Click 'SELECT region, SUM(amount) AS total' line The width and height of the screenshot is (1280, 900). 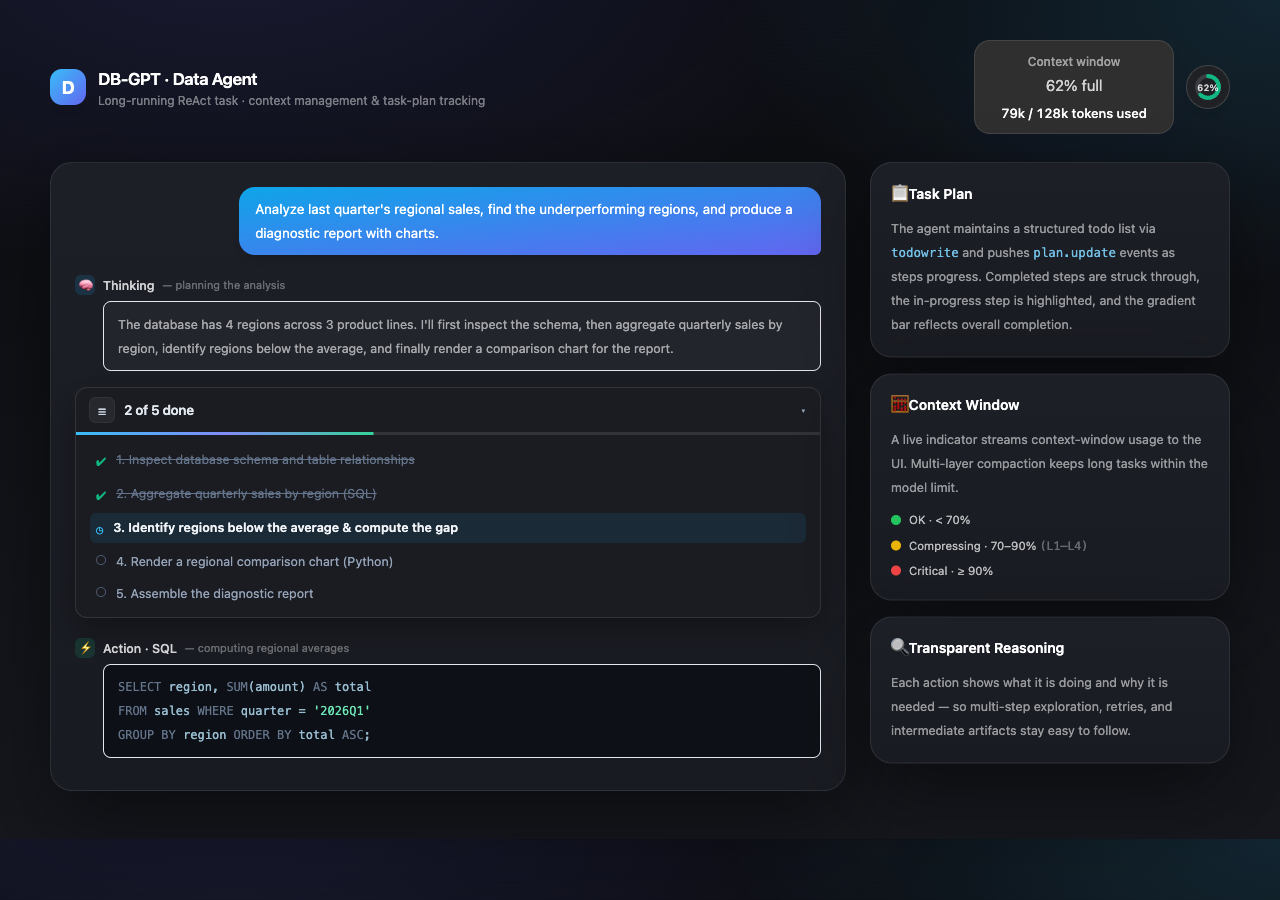(244, 687)
